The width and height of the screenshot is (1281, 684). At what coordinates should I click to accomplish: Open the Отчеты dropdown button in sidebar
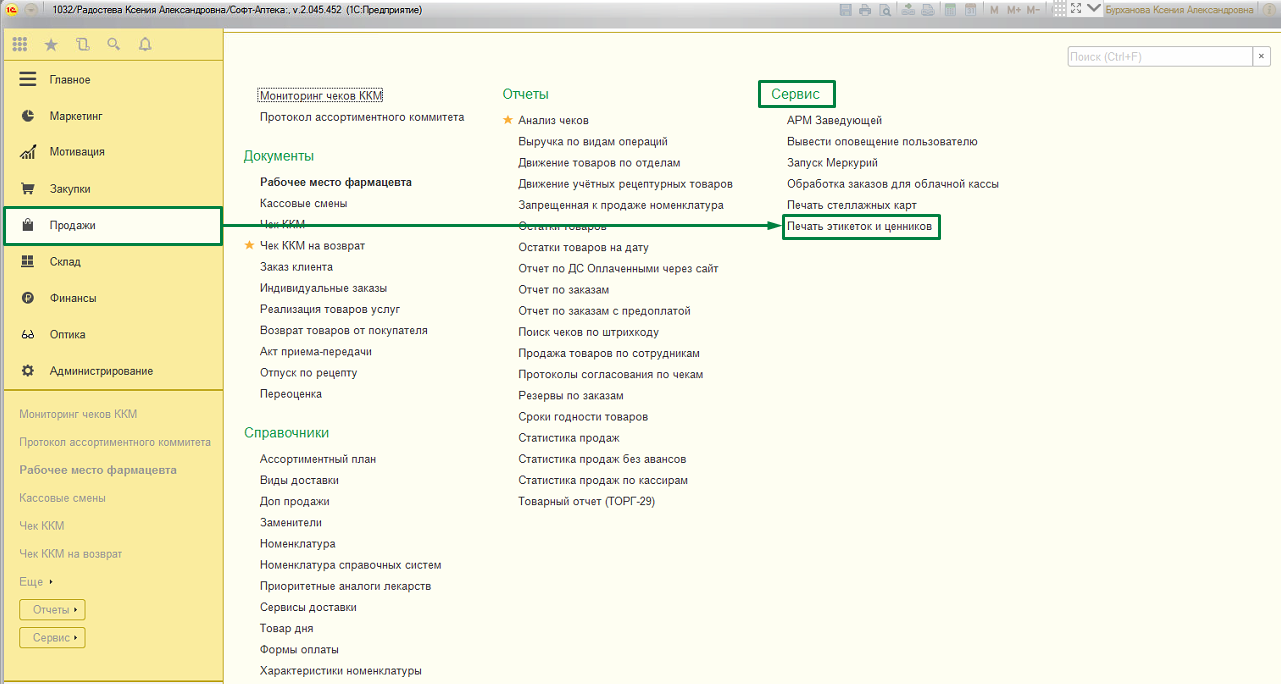tap(53, 610)
